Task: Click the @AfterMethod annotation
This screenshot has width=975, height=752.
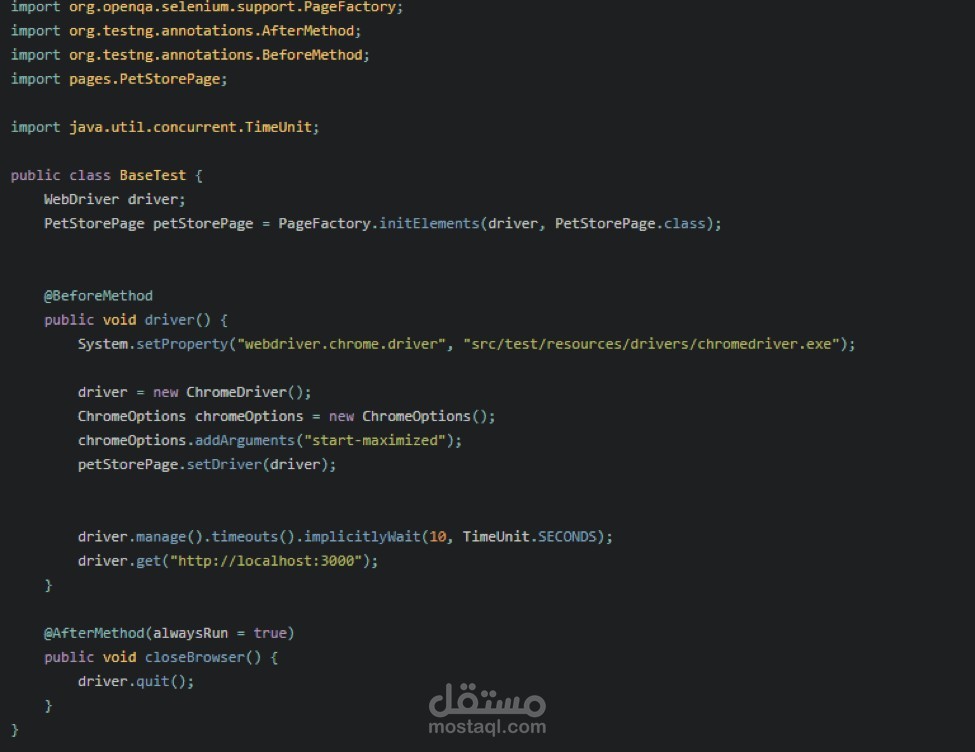Action: [x=96, y=633]
